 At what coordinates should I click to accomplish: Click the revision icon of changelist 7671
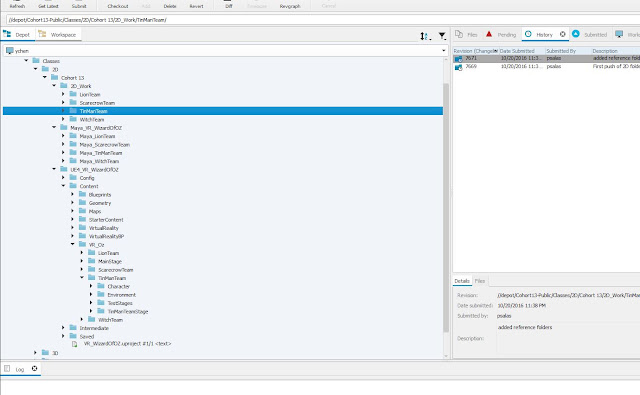tap(458, 59)
